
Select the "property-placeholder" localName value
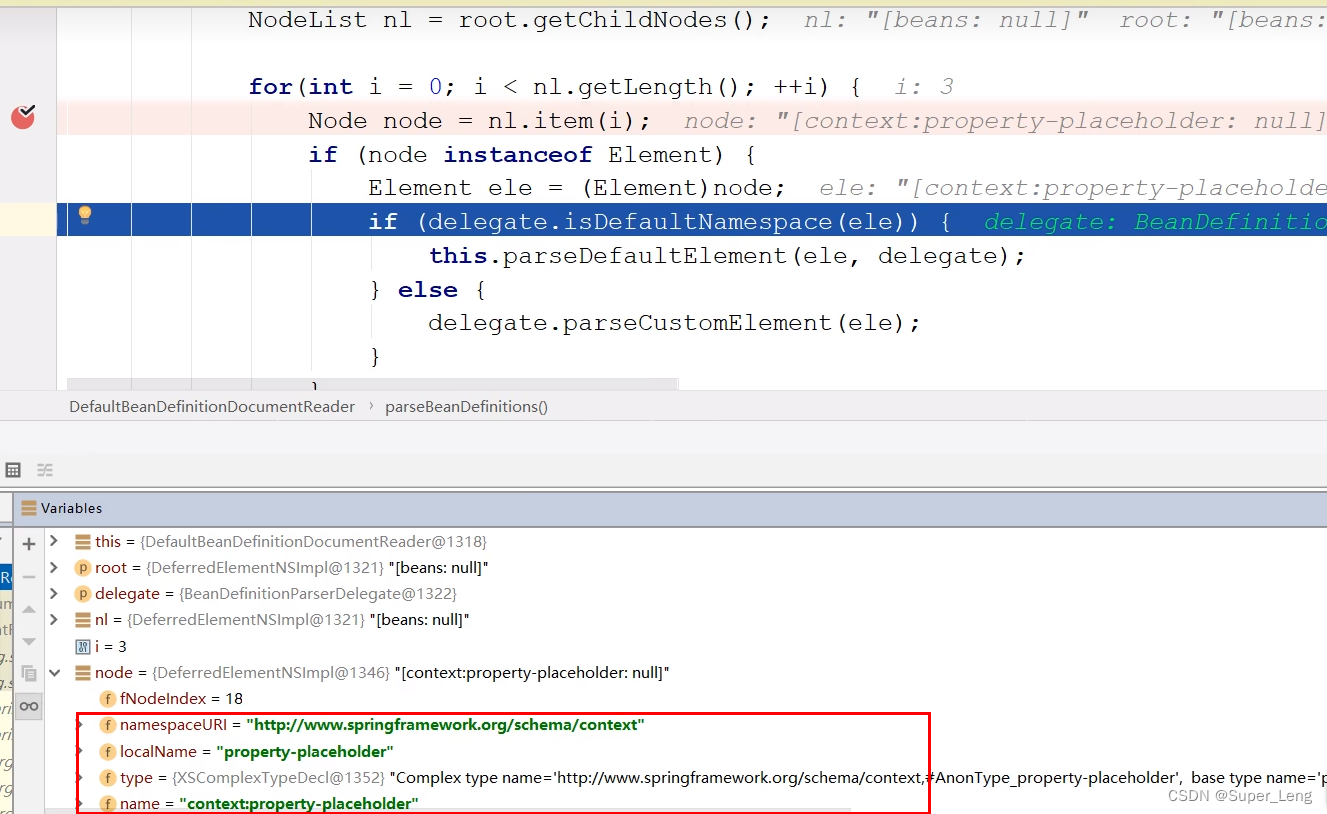pos(305,751)
